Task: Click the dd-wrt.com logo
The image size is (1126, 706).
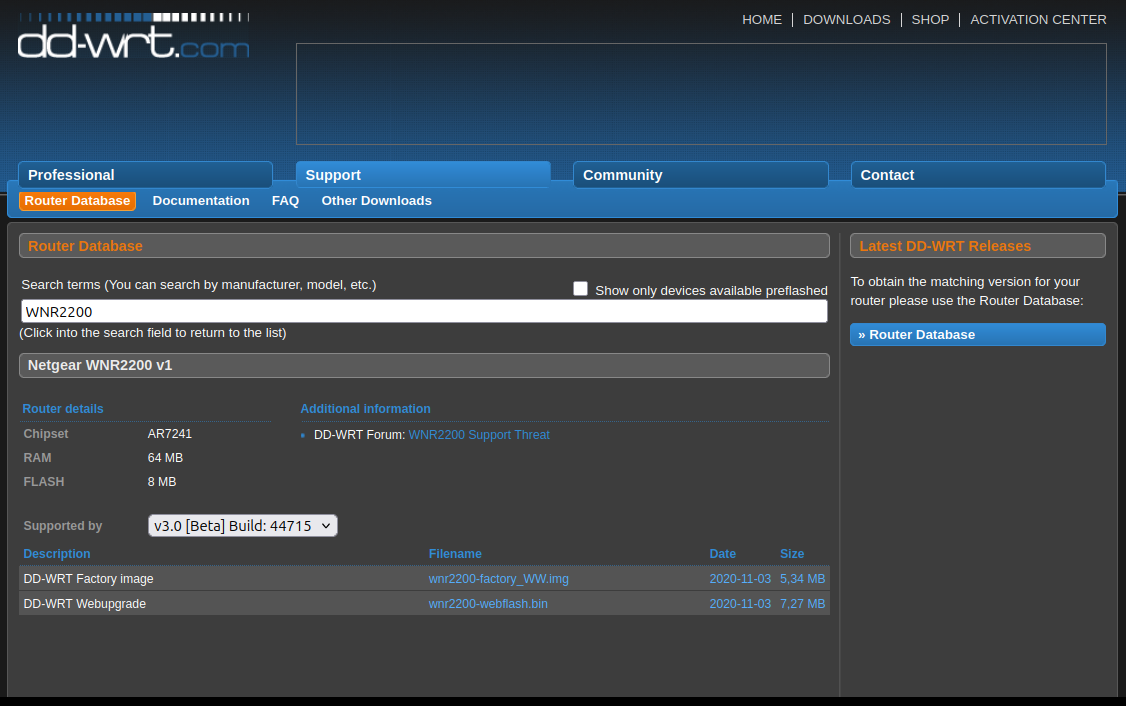Action: 134,36
